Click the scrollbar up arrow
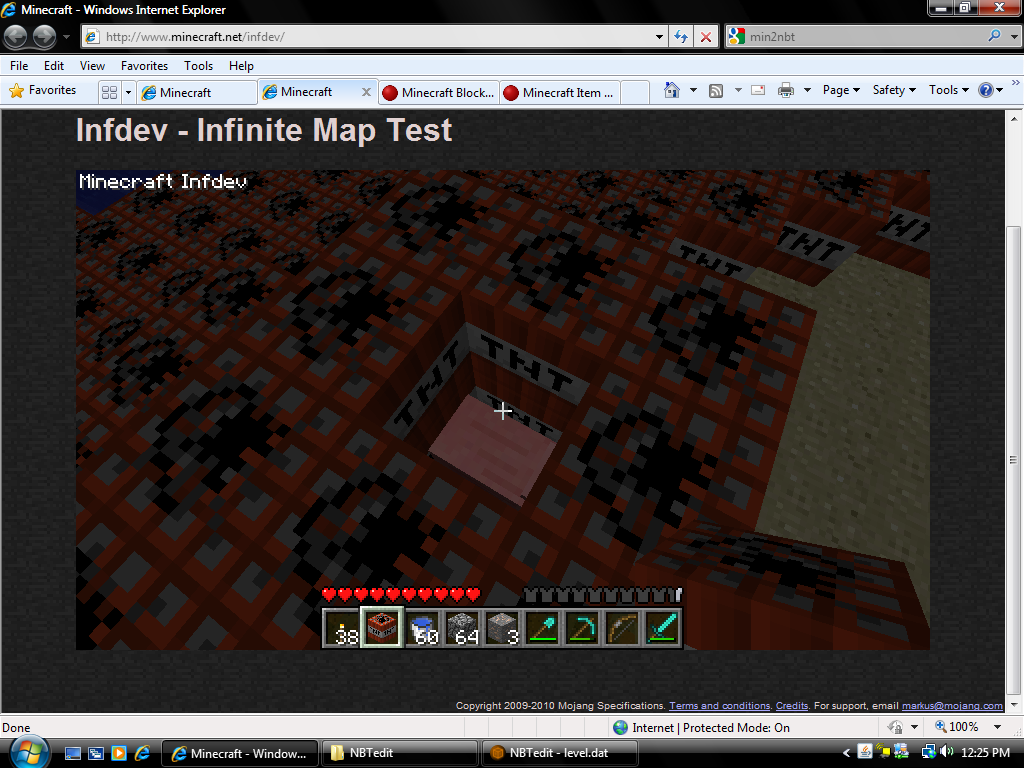This screenshot has height=768, width=1024. point(1013,119)
